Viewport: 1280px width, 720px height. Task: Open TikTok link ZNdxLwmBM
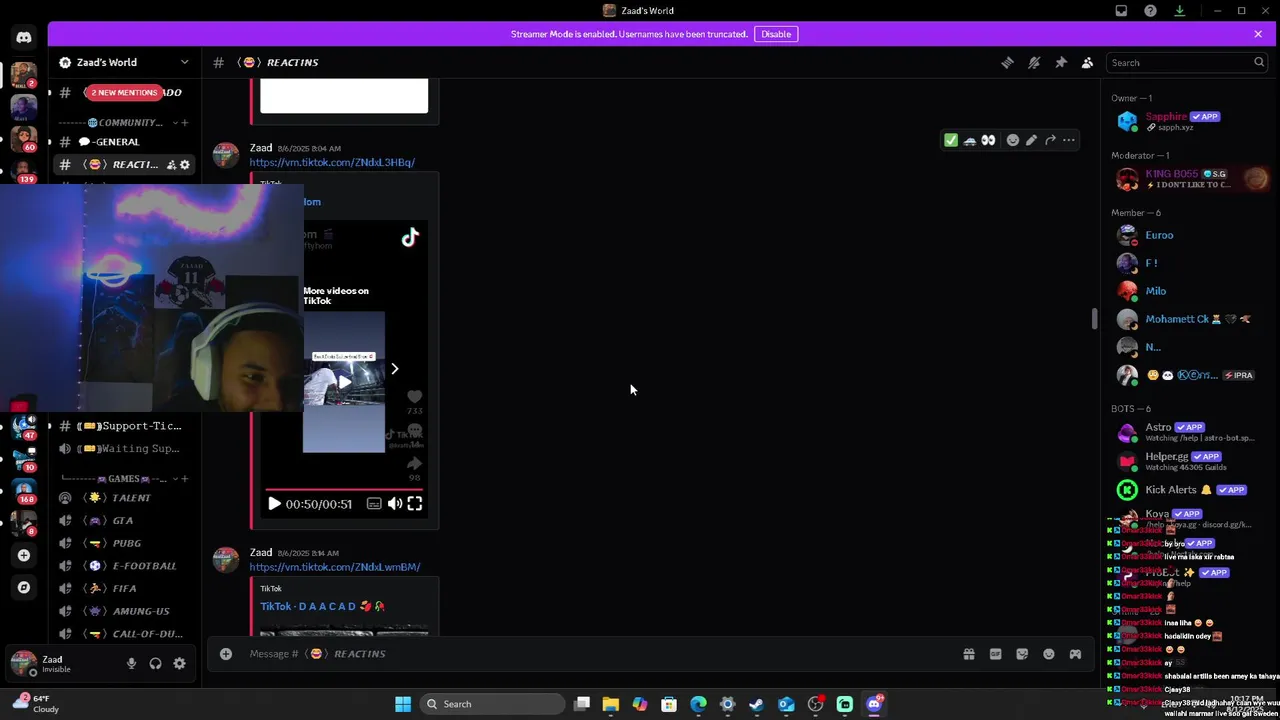tap(335, 567)
